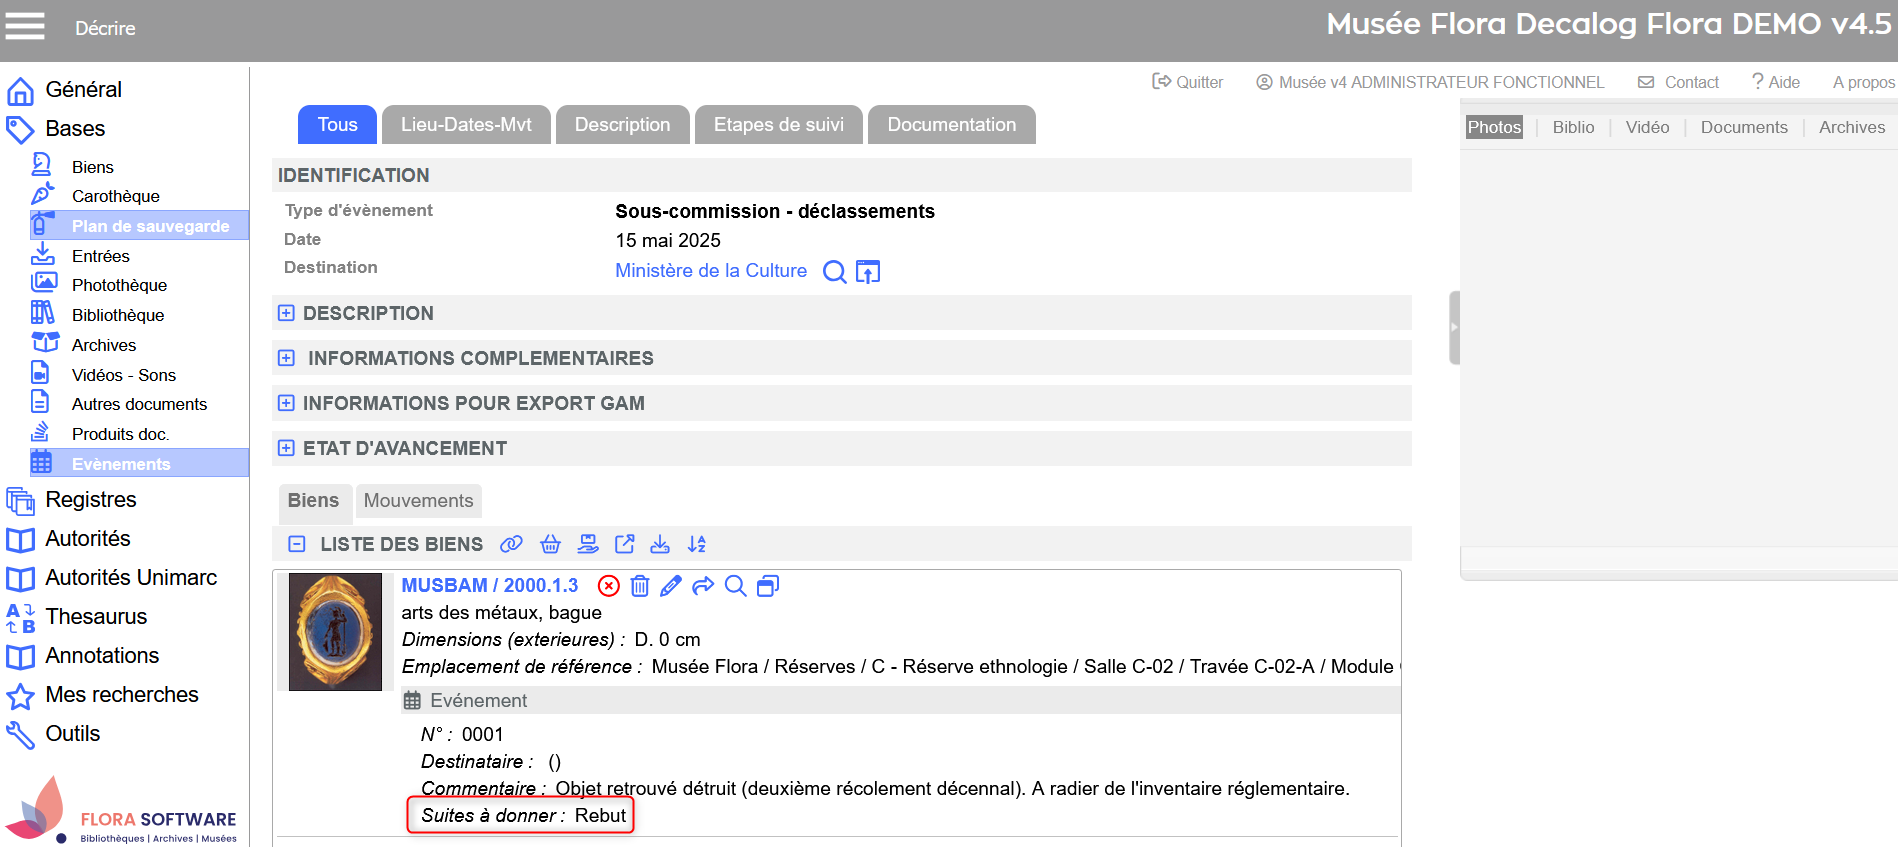Image resolution: width=1898 pixels, height=847 pixels.
Task: Delete MUSBAM / 2000.1.3 with trash icon
Action: [x=640, y=586]
